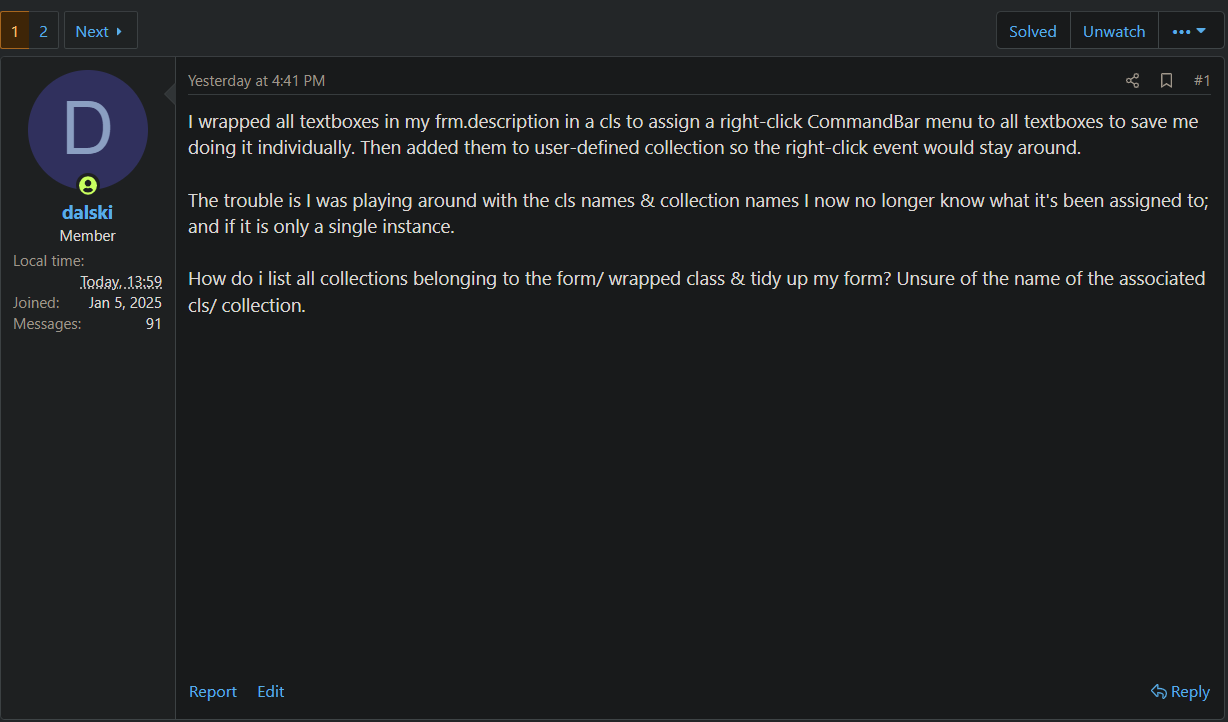The width and height of the screenshot is (1228, 722).
Task: Share this post via share icon
Action: (x=1132, y=81)
